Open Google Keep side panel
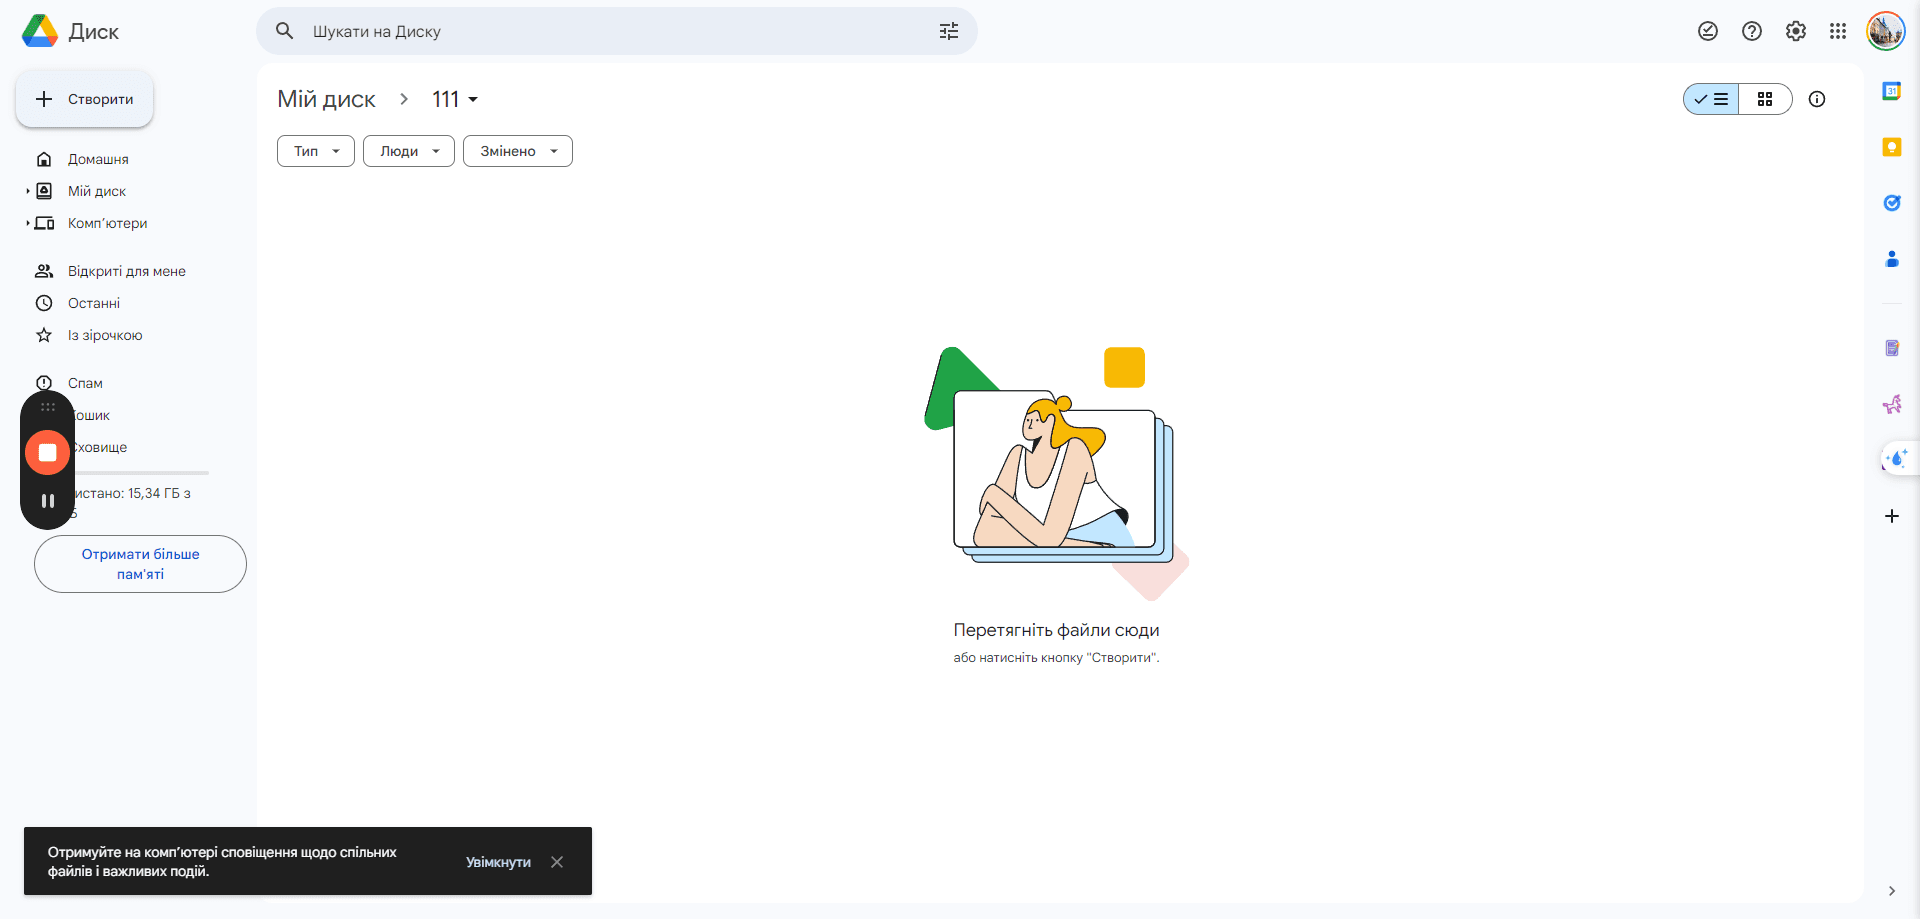The width and height of the screenshot is (1920, 919). 1892,147
